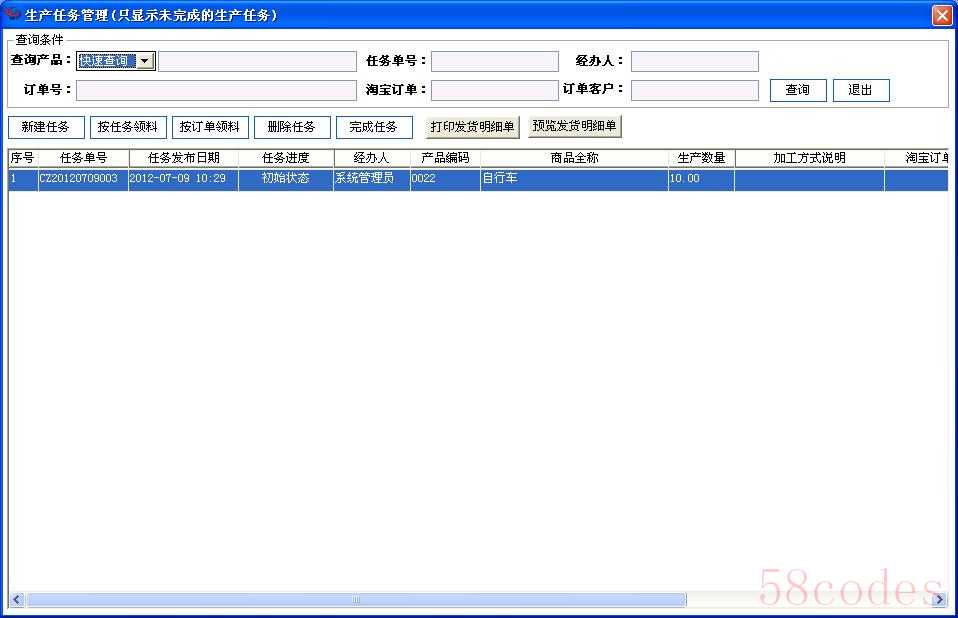
Task: Select task row CZ20120709003
Action: tap(83, 179)
